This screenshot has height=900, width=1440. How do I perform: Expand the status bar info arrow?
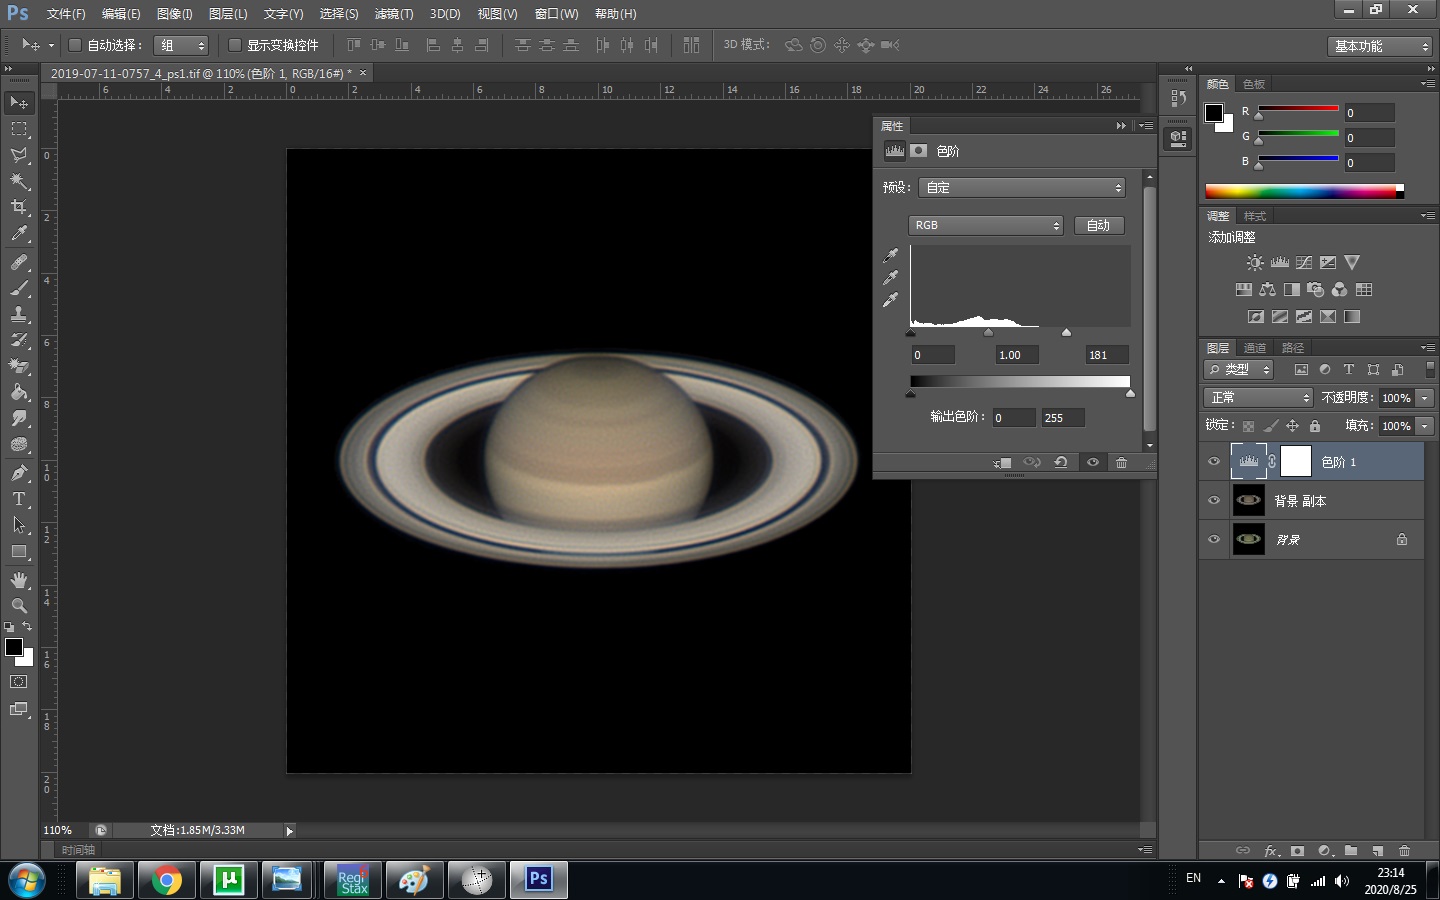pos(290,831)
